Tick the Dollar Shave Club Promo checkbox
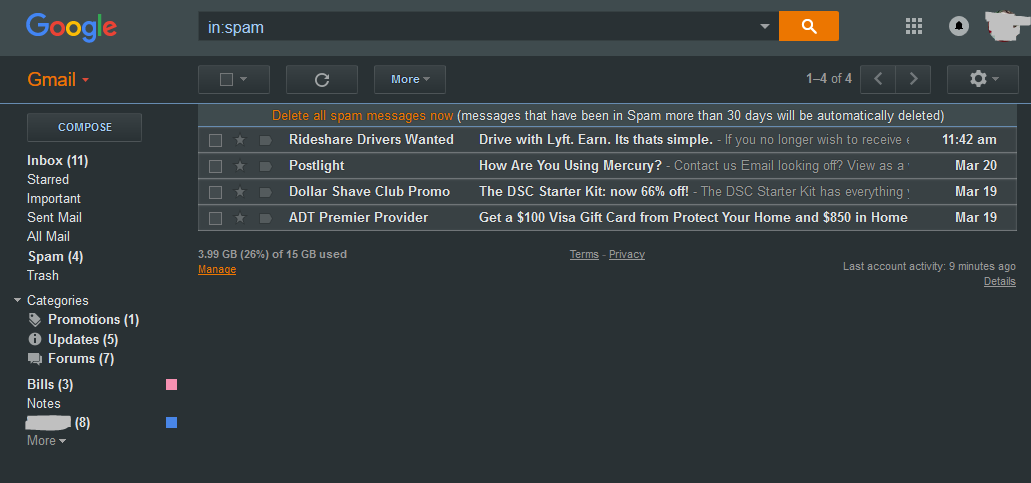 [x=215, y=192]
